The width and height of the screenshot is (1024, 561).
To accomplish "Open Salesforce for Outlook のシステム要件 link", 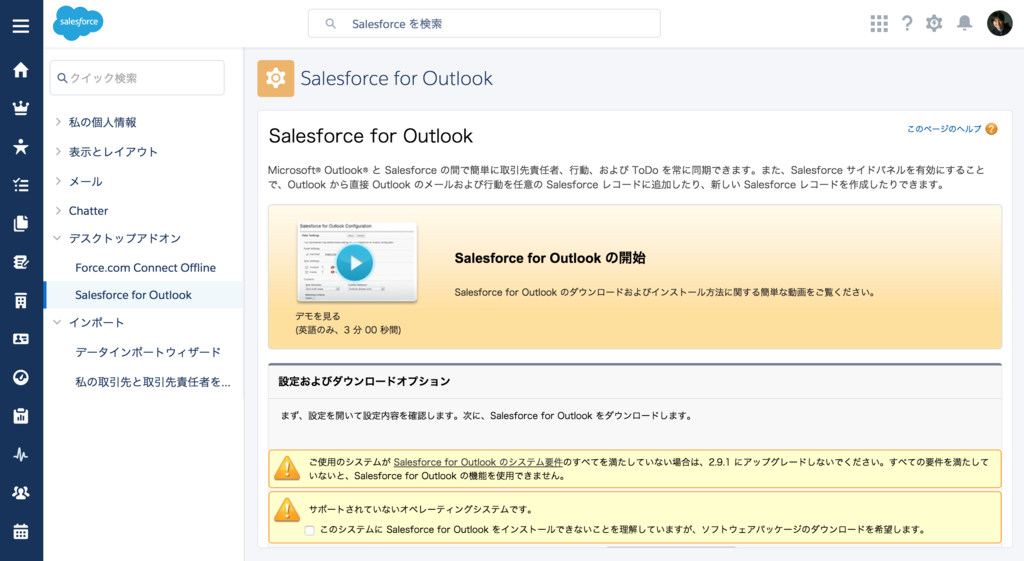I will [478, 462].
